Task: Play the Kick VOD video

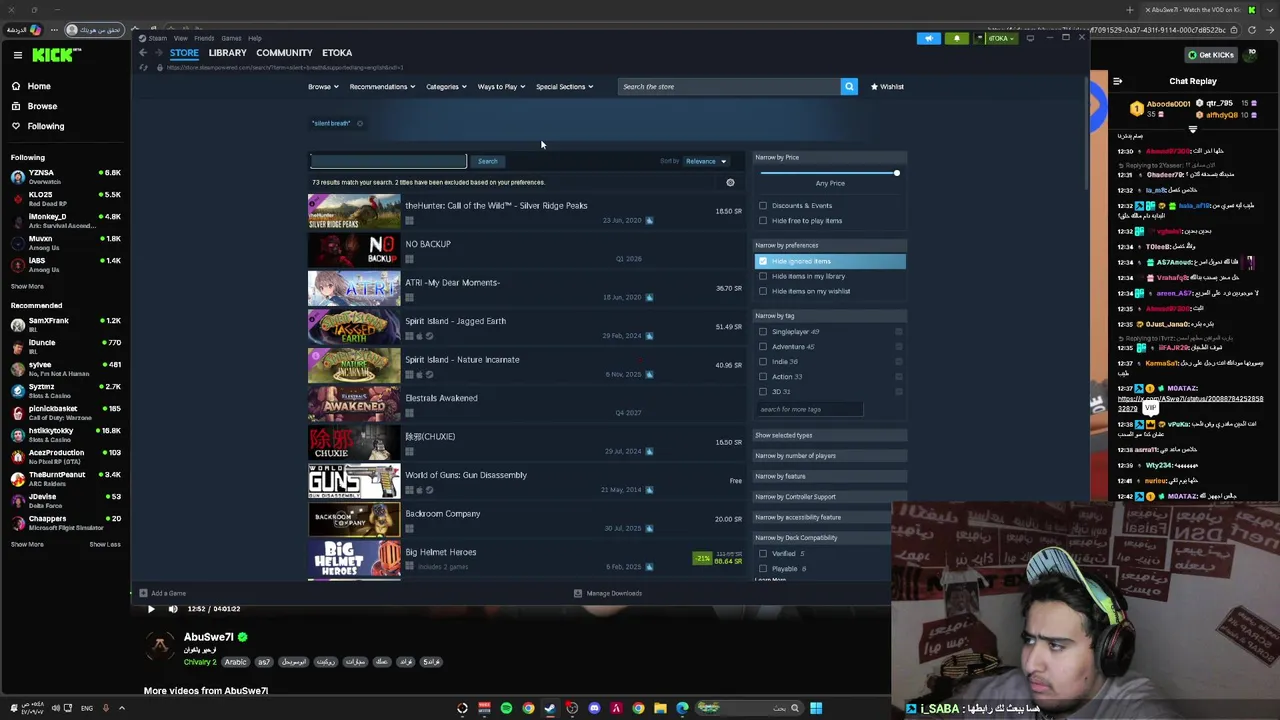Action: tap(151, 609)
